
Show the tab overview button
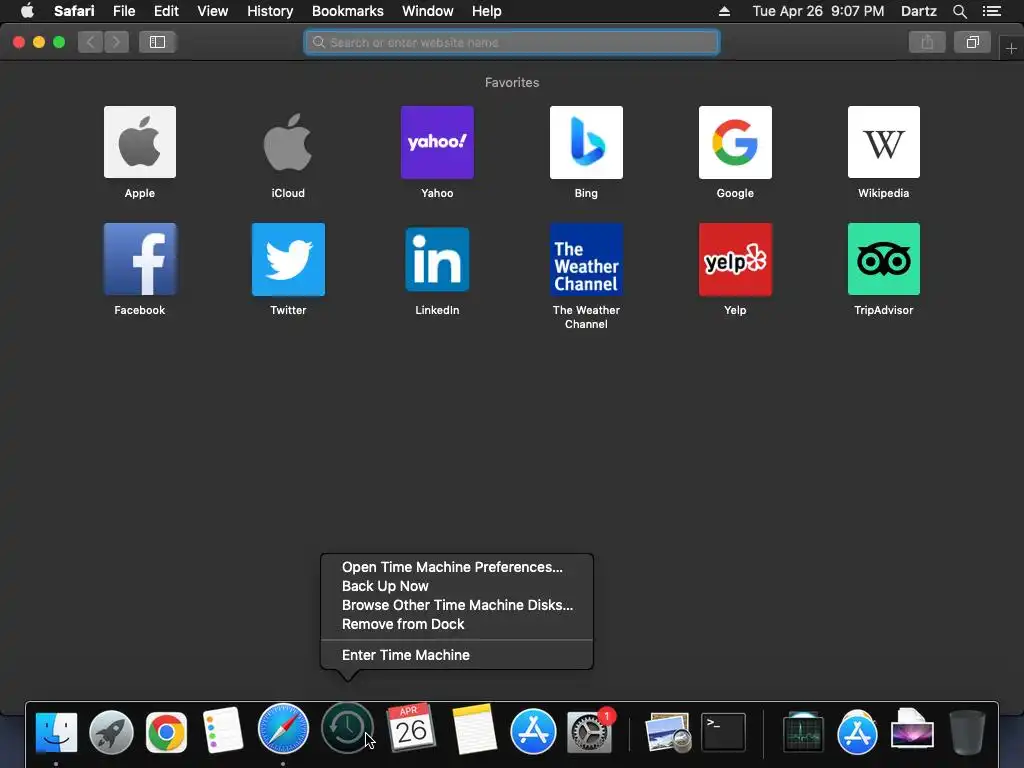click(972, 42)
